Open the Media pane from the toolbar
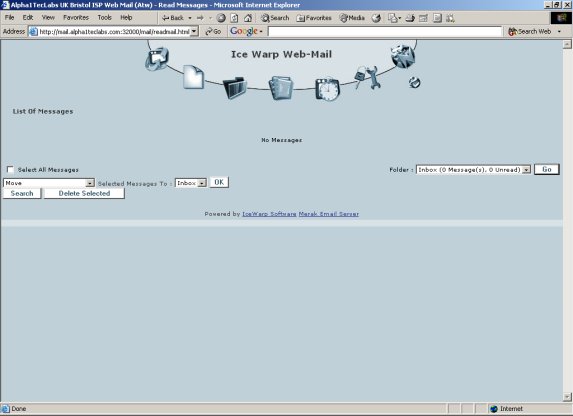Image resolution: width=573 pixels, height=416 pixels. [352, 18]
